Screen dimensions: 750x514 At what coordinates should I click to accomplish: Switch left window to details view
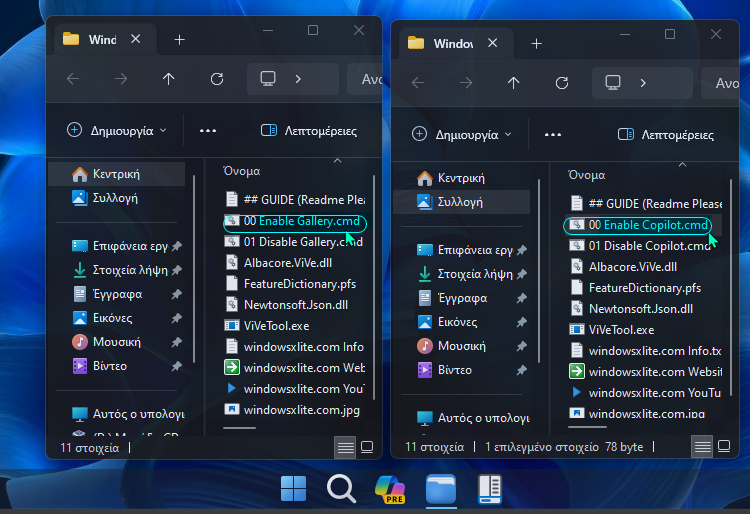(x=345, y=448)
